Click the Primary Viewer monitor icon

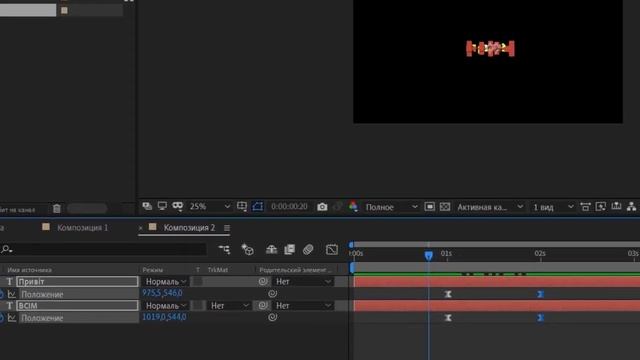point(162,207)
